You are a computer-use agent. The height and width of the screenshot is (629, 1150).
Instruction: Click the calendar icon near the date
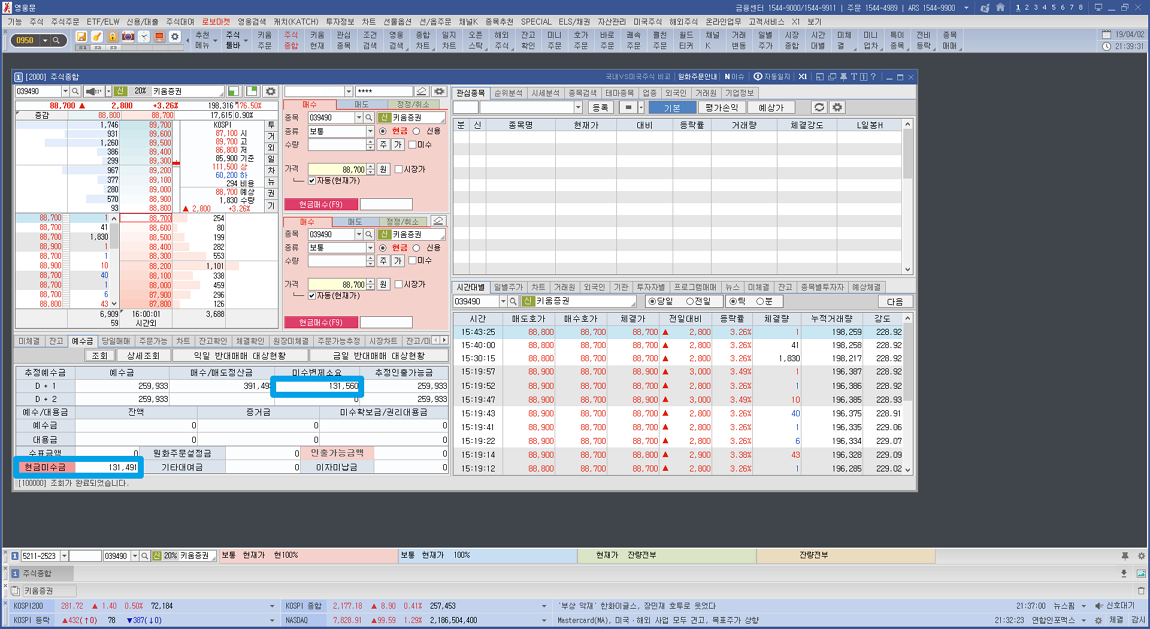1106,34
